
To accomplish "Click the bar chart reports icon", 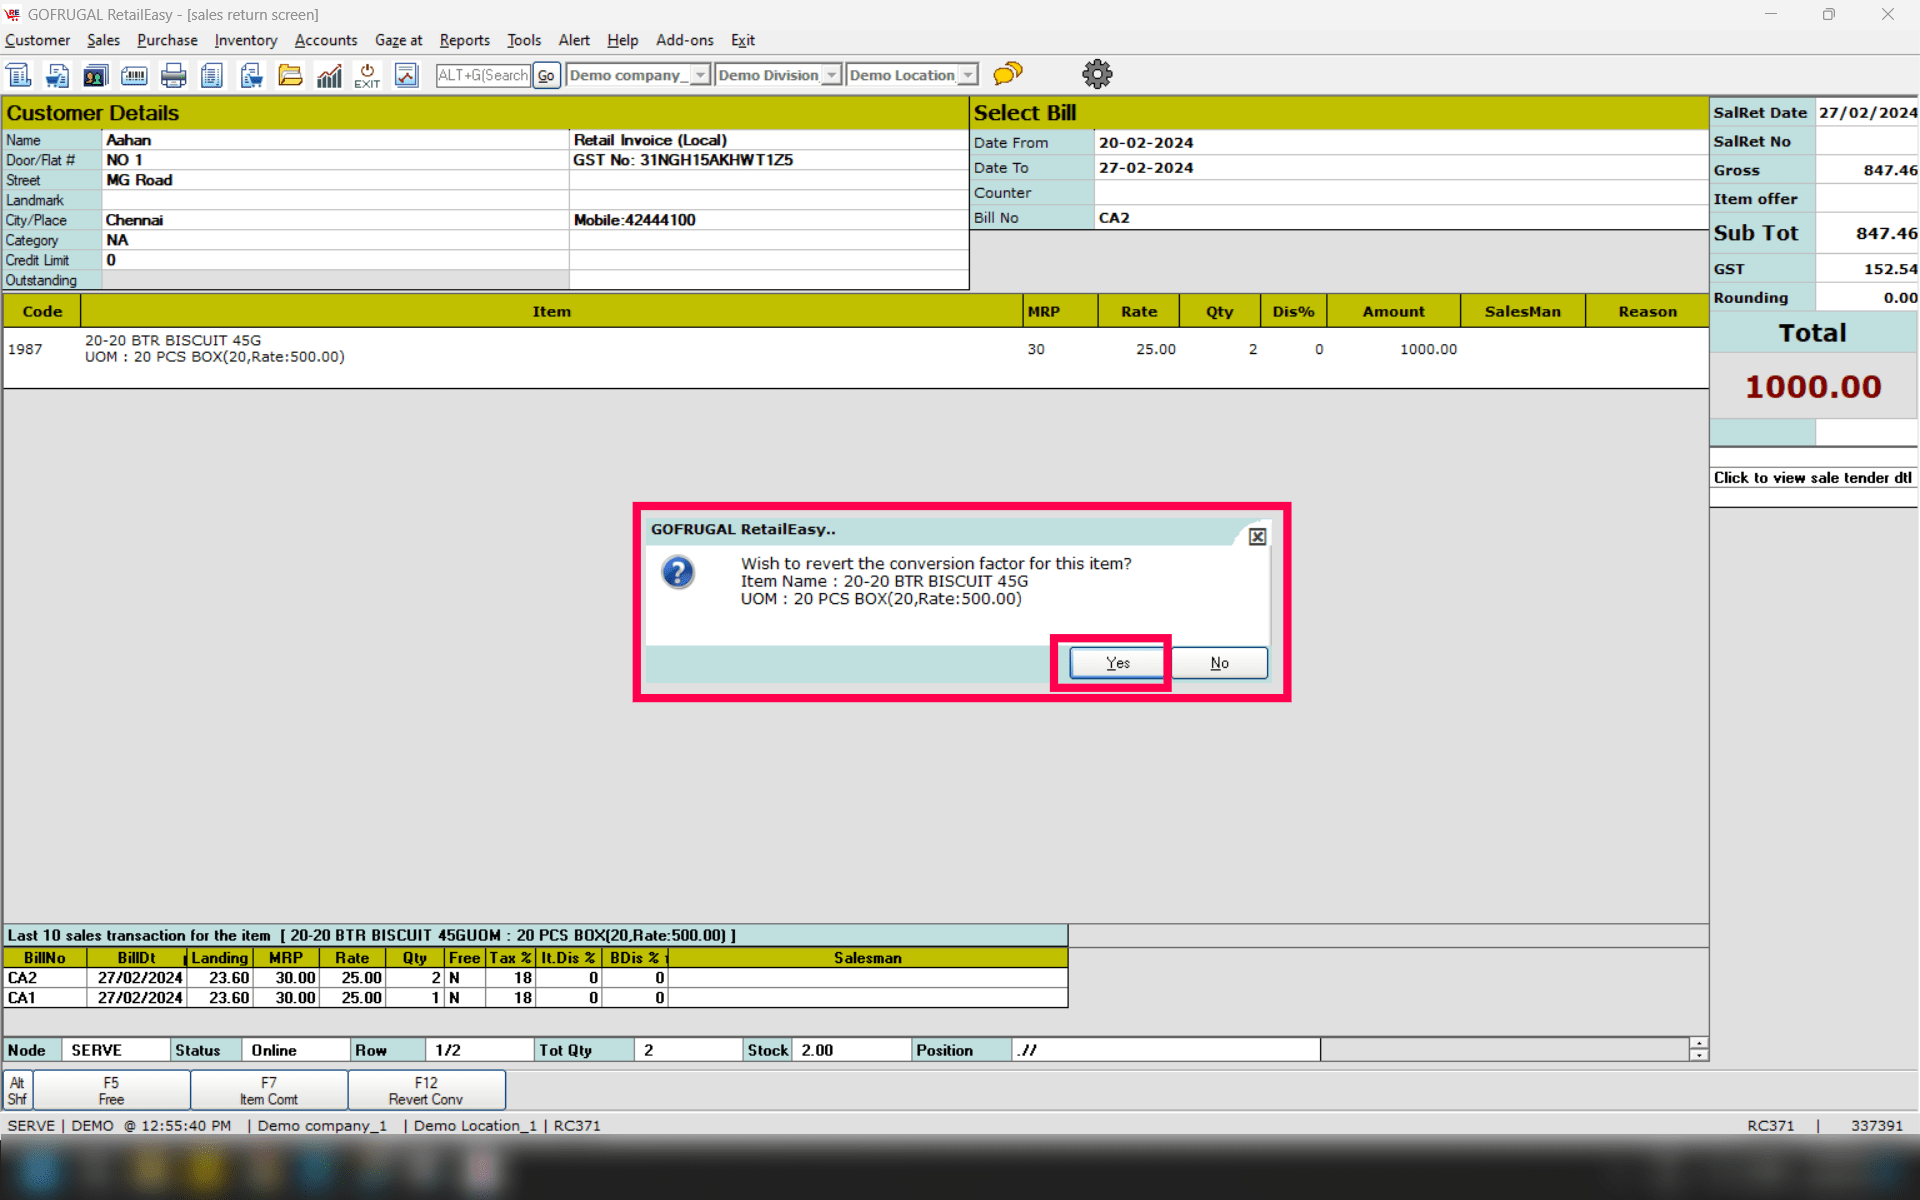I will 329,75.
